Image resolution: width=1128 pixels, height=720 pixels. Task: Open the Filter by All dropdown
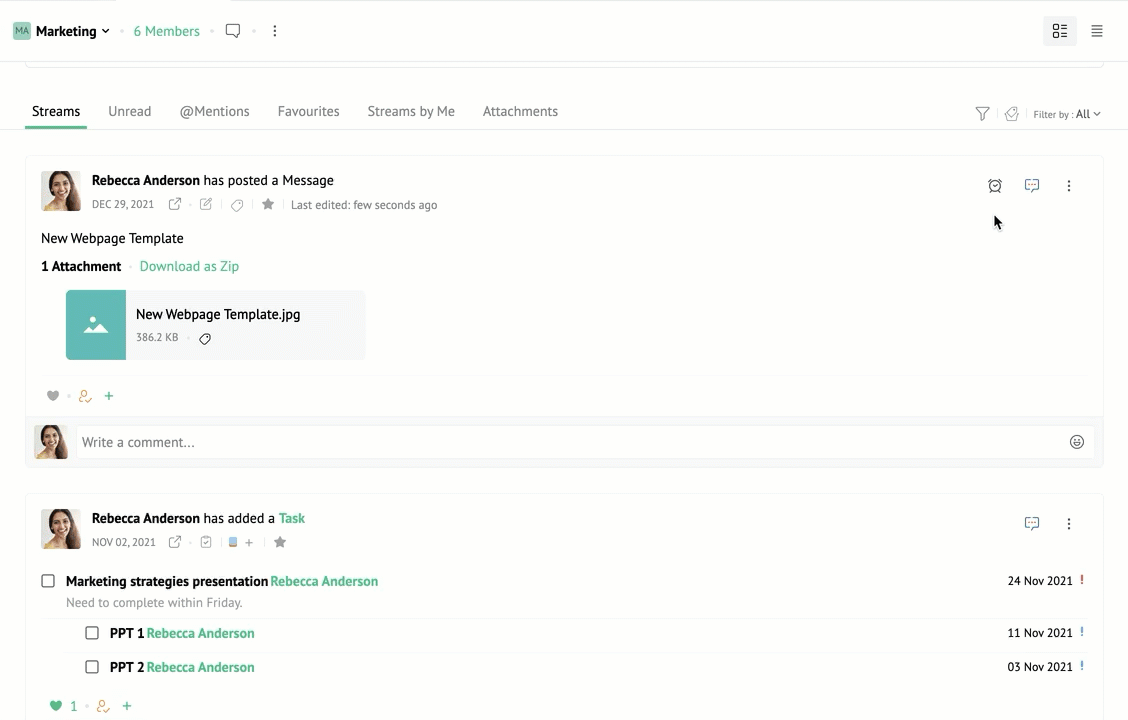(1067, 115)
